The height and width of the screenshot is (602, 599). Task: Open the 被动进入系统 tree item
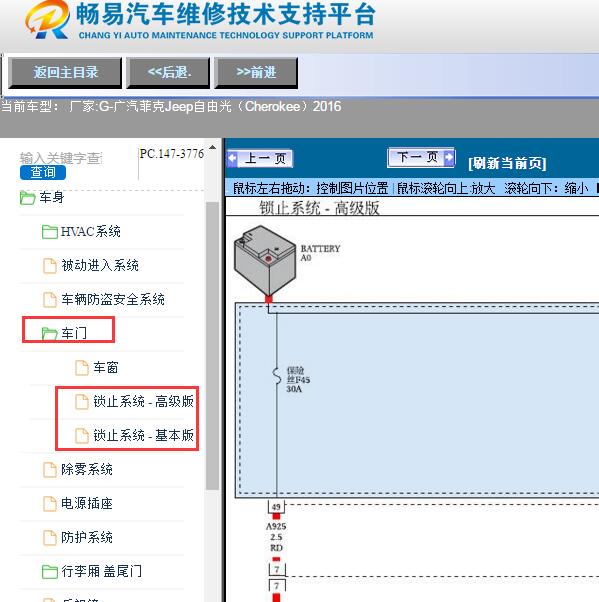coord(100,265)
